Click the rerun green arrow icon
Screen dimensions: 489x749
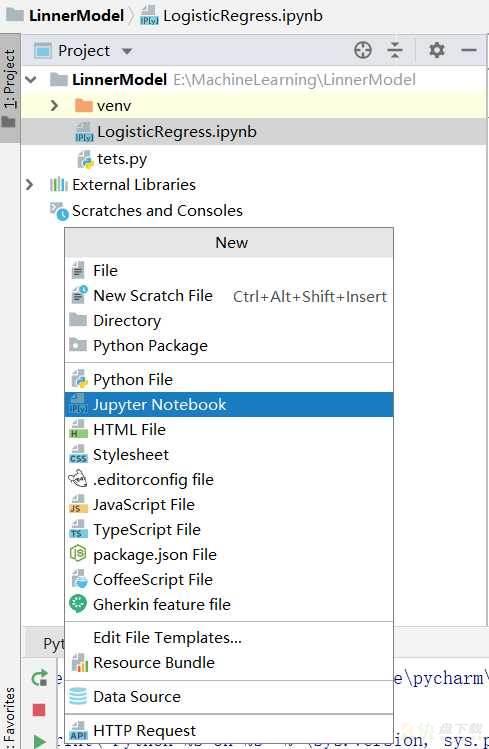pos(40,678)
